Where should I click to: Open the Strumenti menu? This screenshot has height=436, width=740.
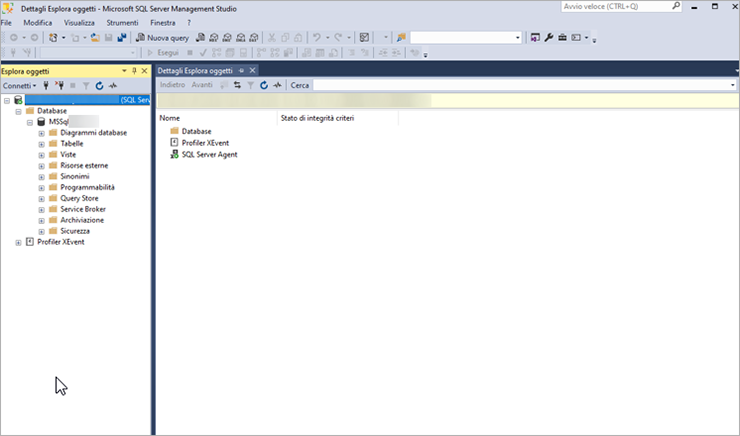point(122,23)
